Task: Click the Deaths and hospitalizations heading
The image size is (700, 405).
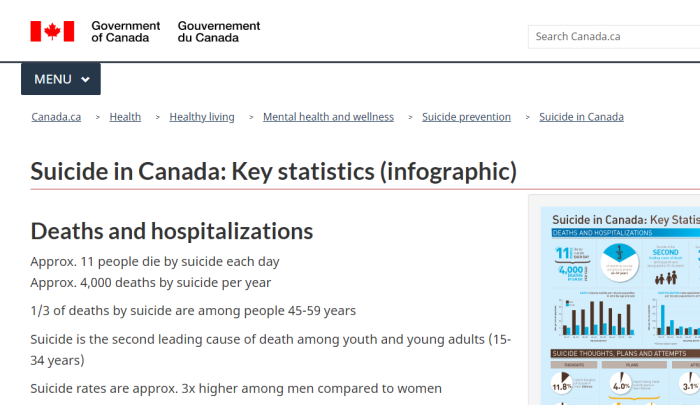Action: pos(172,231)
